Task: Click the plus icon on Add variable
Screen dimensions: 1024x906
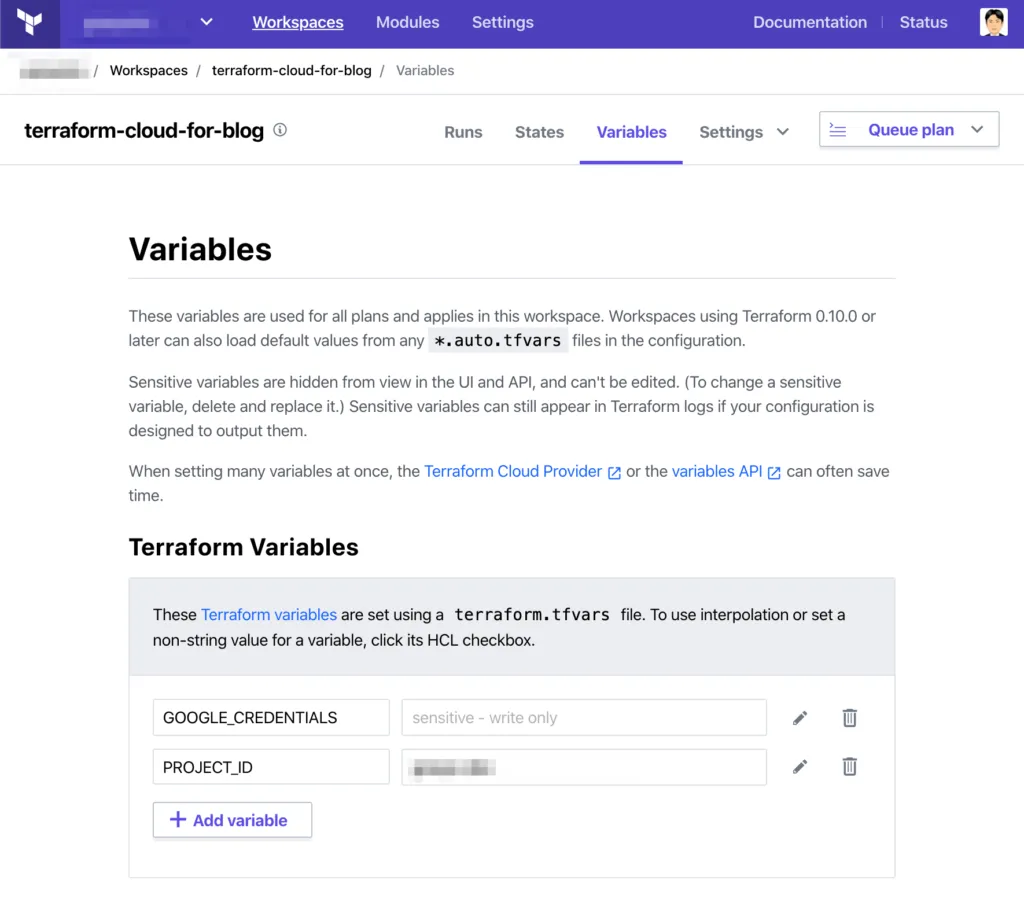Action: click(178, 819)
